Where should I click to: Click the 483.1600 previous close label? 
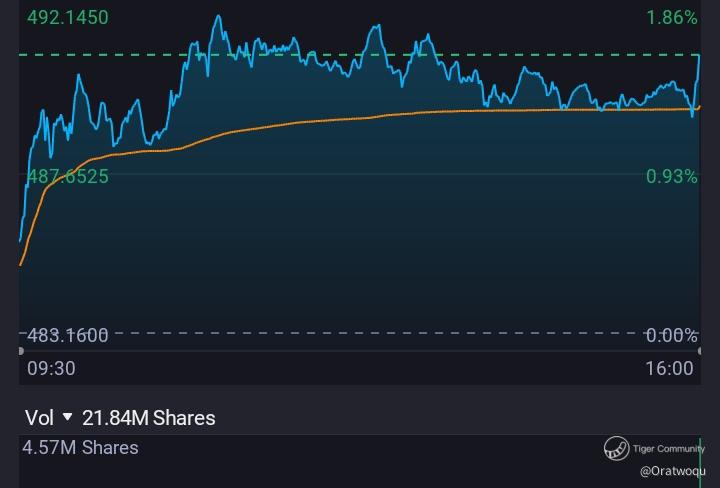click(x=68, y=336)
